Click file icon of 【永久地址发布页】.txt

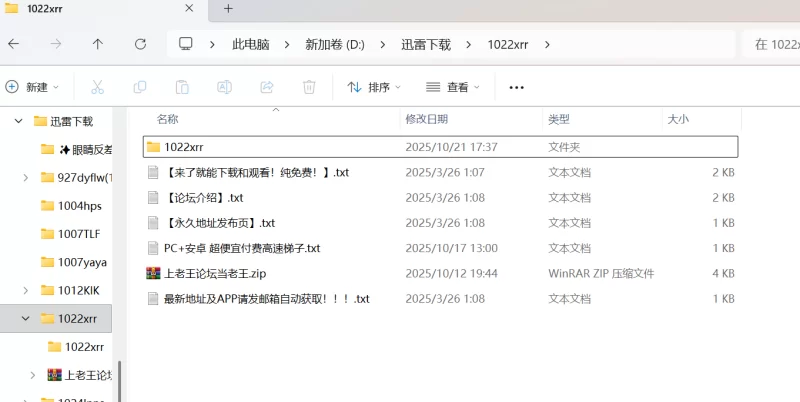click(153, 223)
